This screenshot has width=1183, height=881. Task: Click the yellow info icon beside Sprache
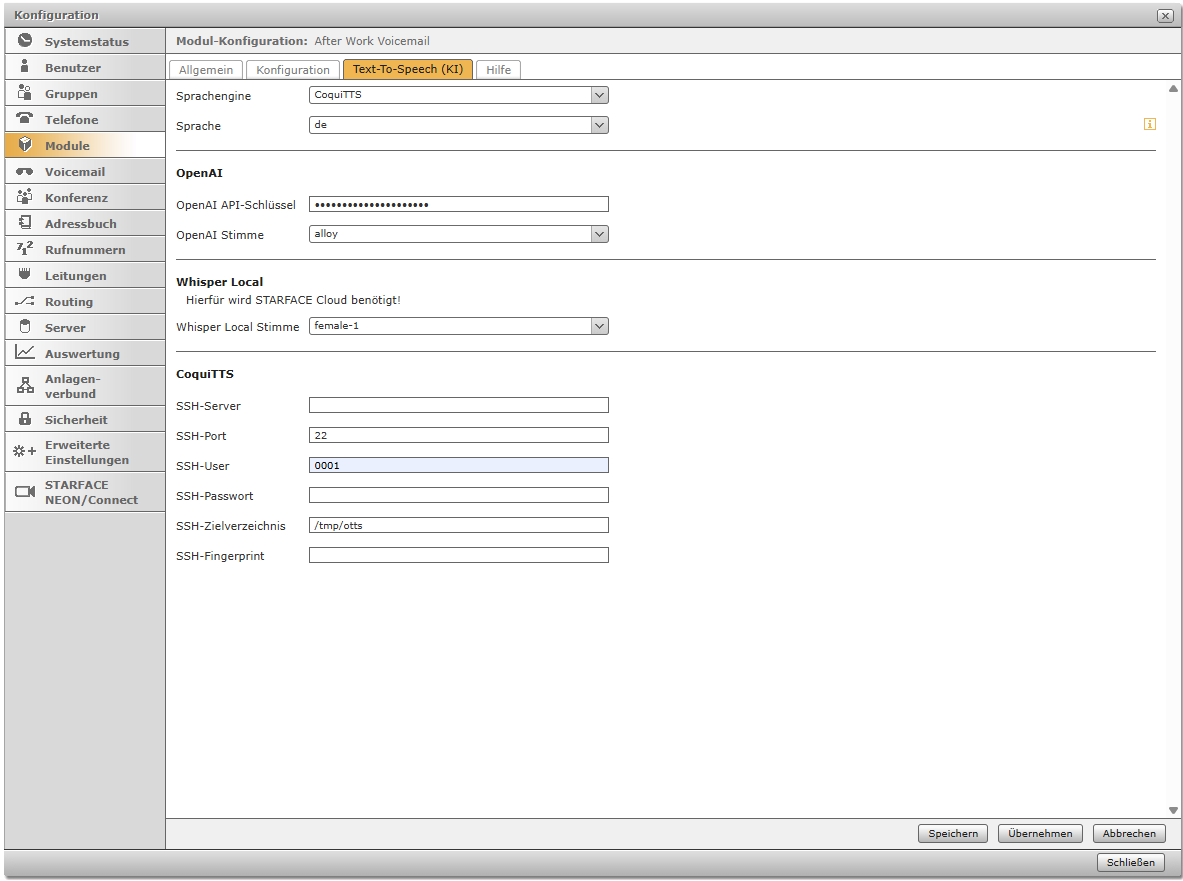pos(1149,125)
